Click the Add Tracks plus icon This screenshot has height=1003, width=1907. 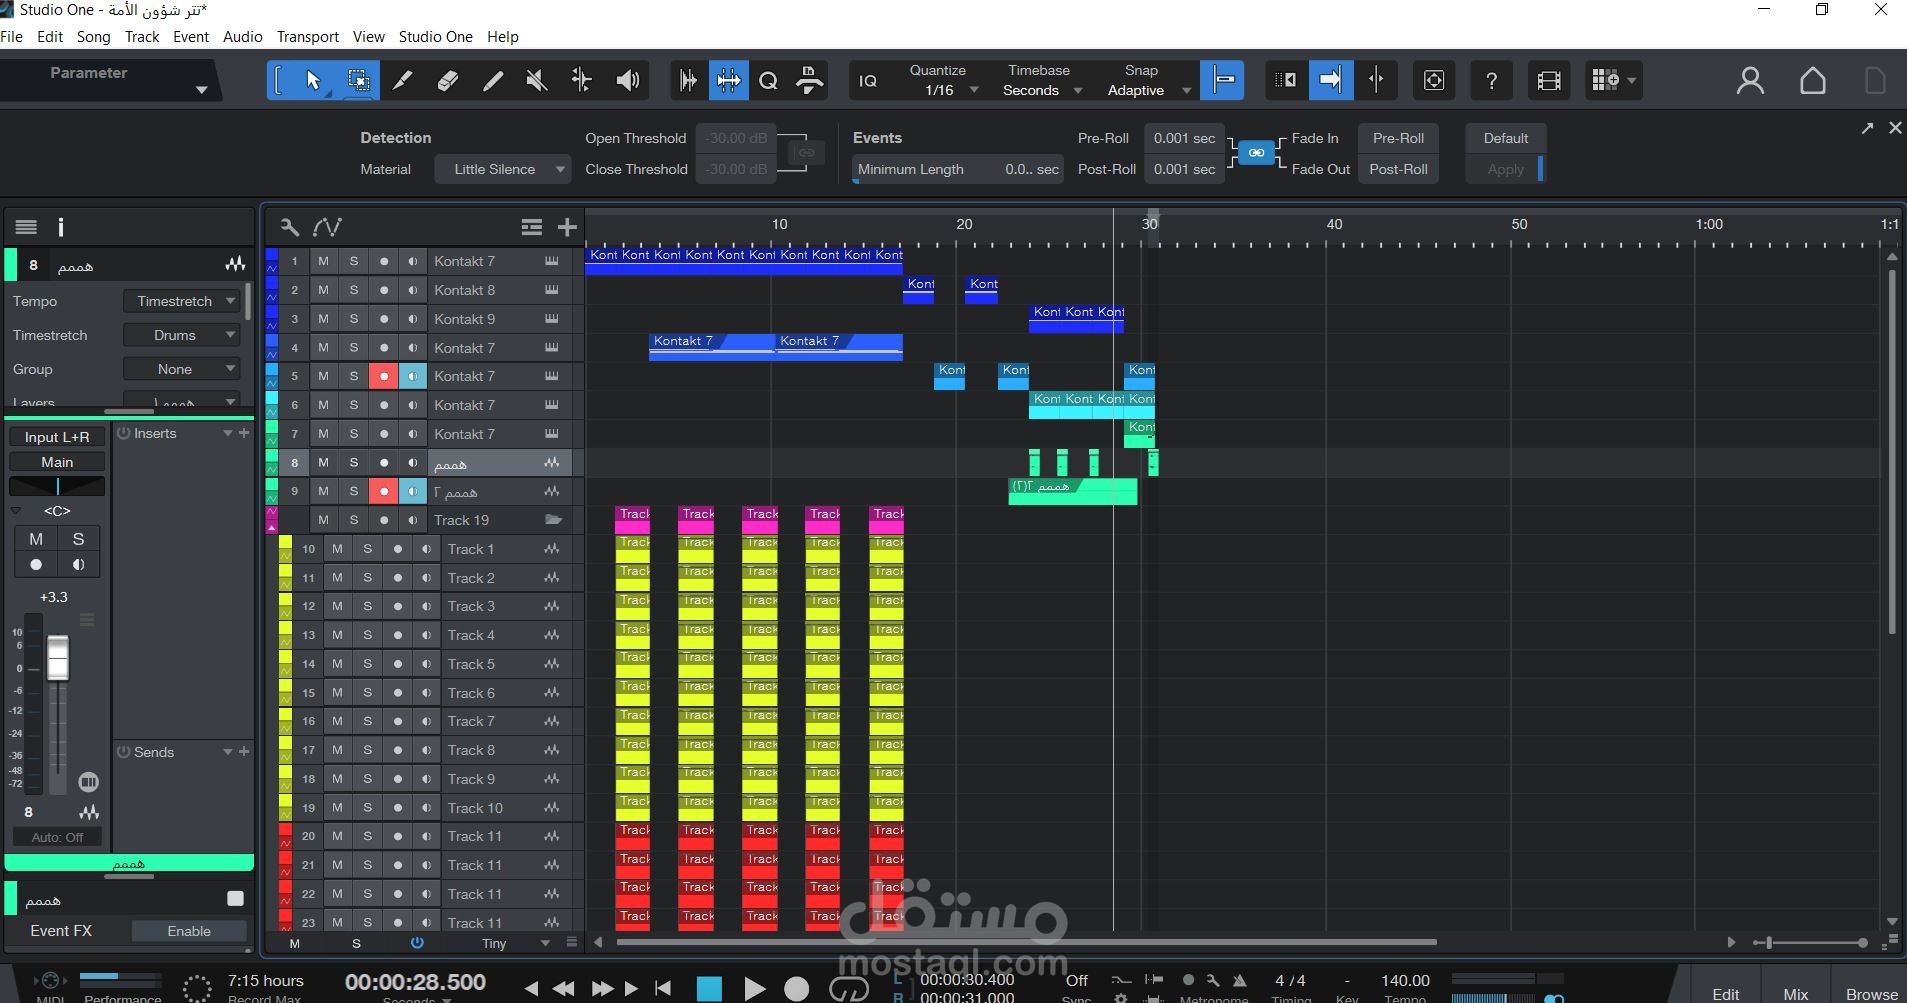click(x=567, y=227)
